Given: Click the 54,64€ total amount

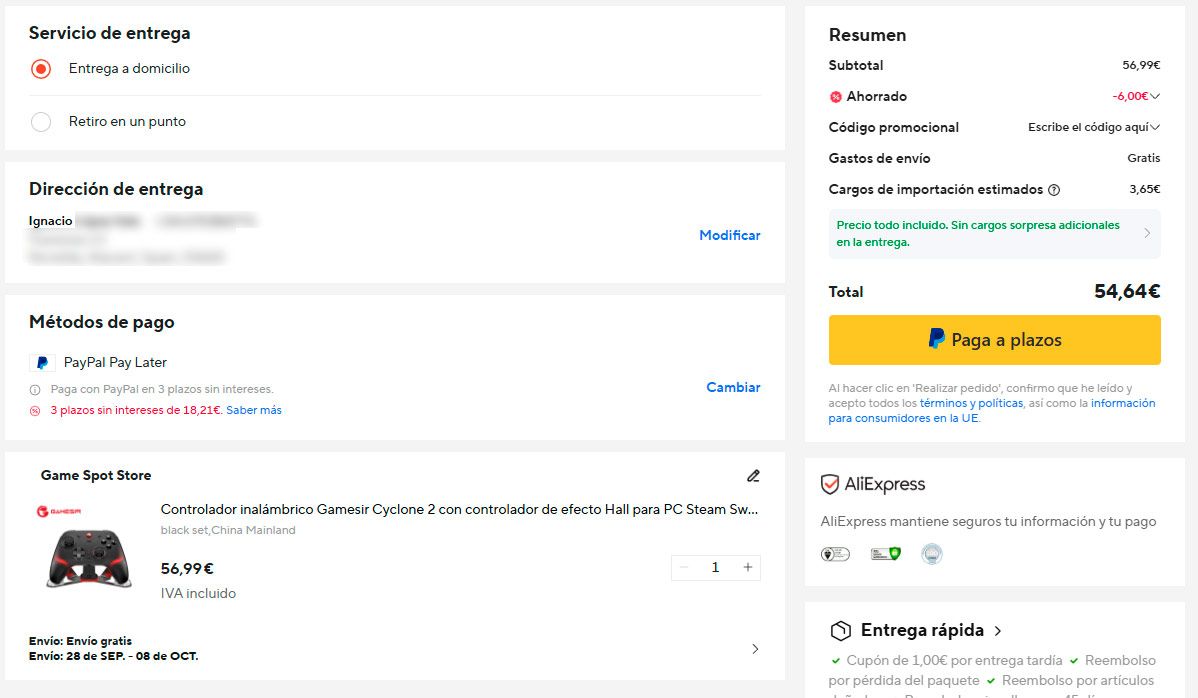Looking at the screenshot, I should [x=1127, y=292].
